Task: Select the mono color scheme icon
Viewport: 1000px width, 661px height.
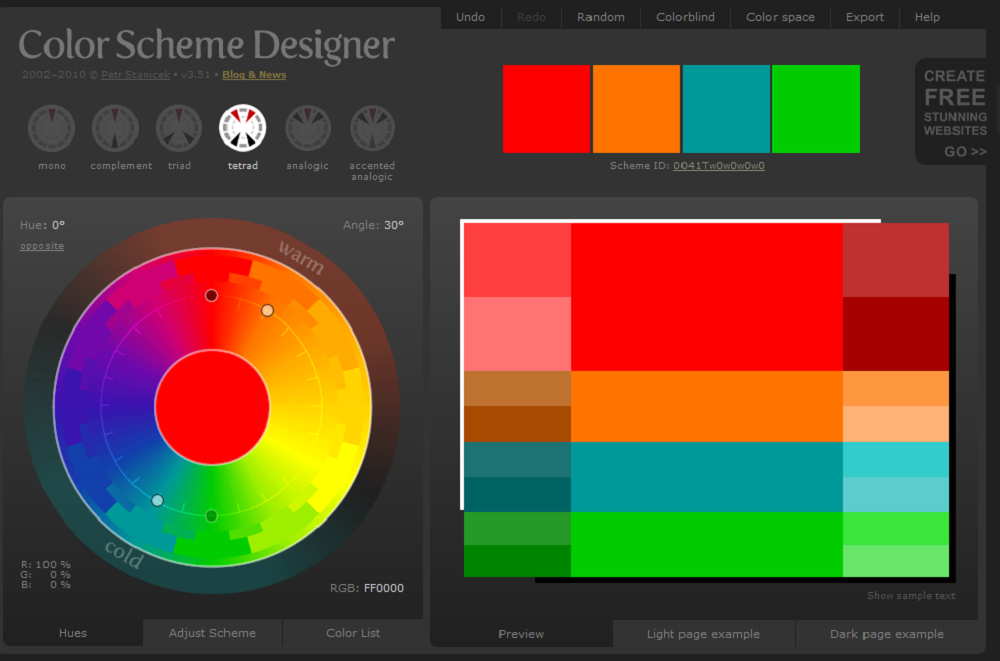Action: 52,129
